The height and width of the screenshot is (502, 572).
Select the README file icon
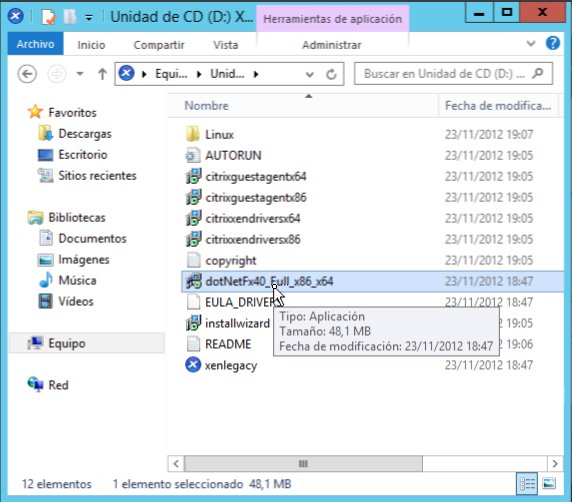click(x=193, y=344)
